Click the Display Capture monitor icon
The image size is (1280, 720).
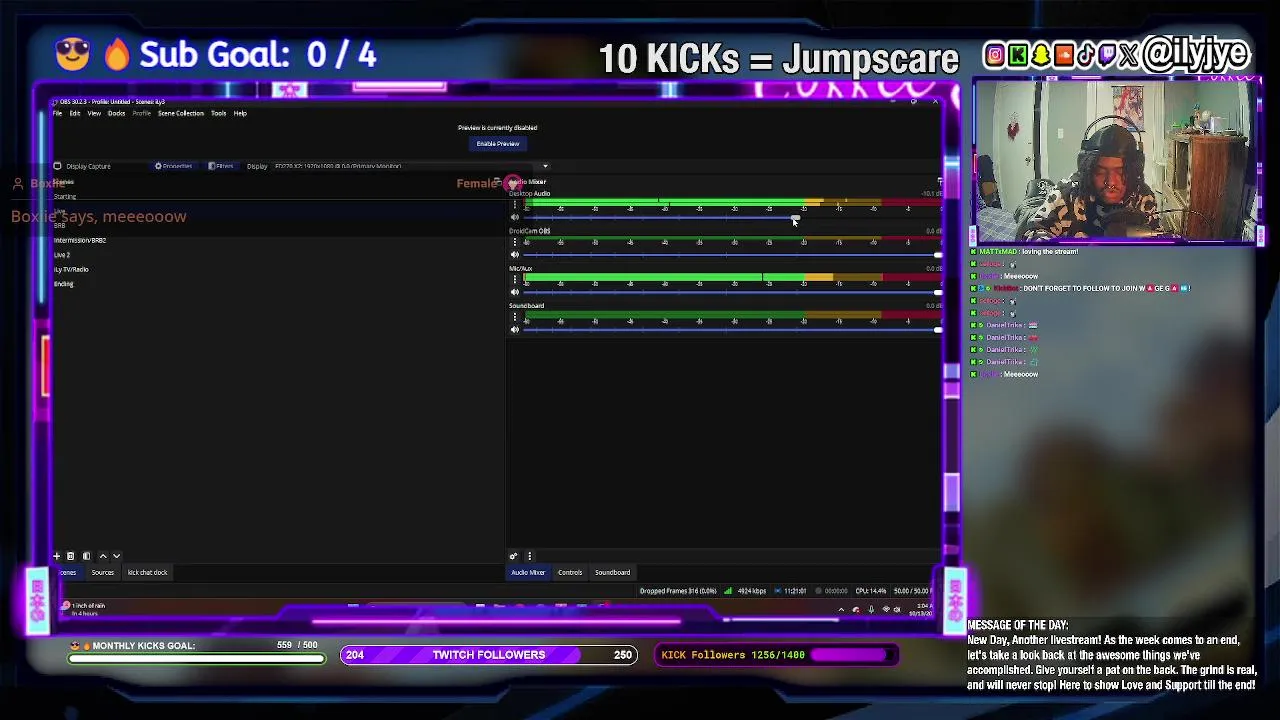57,166
